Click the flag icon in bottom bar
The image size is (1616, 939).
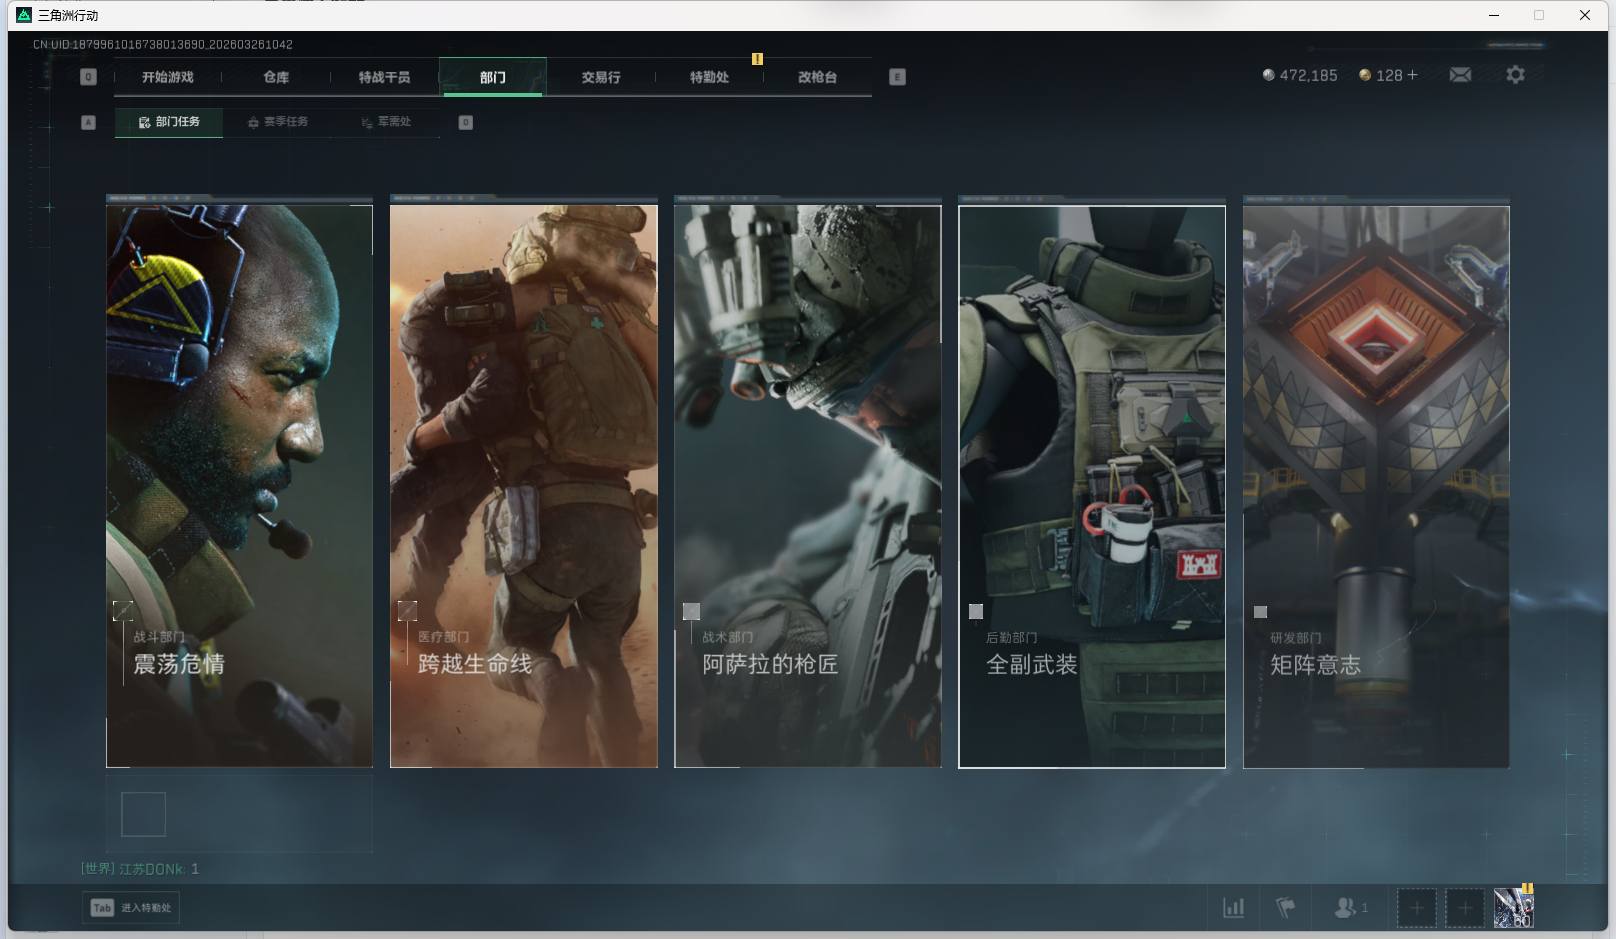1286,908
